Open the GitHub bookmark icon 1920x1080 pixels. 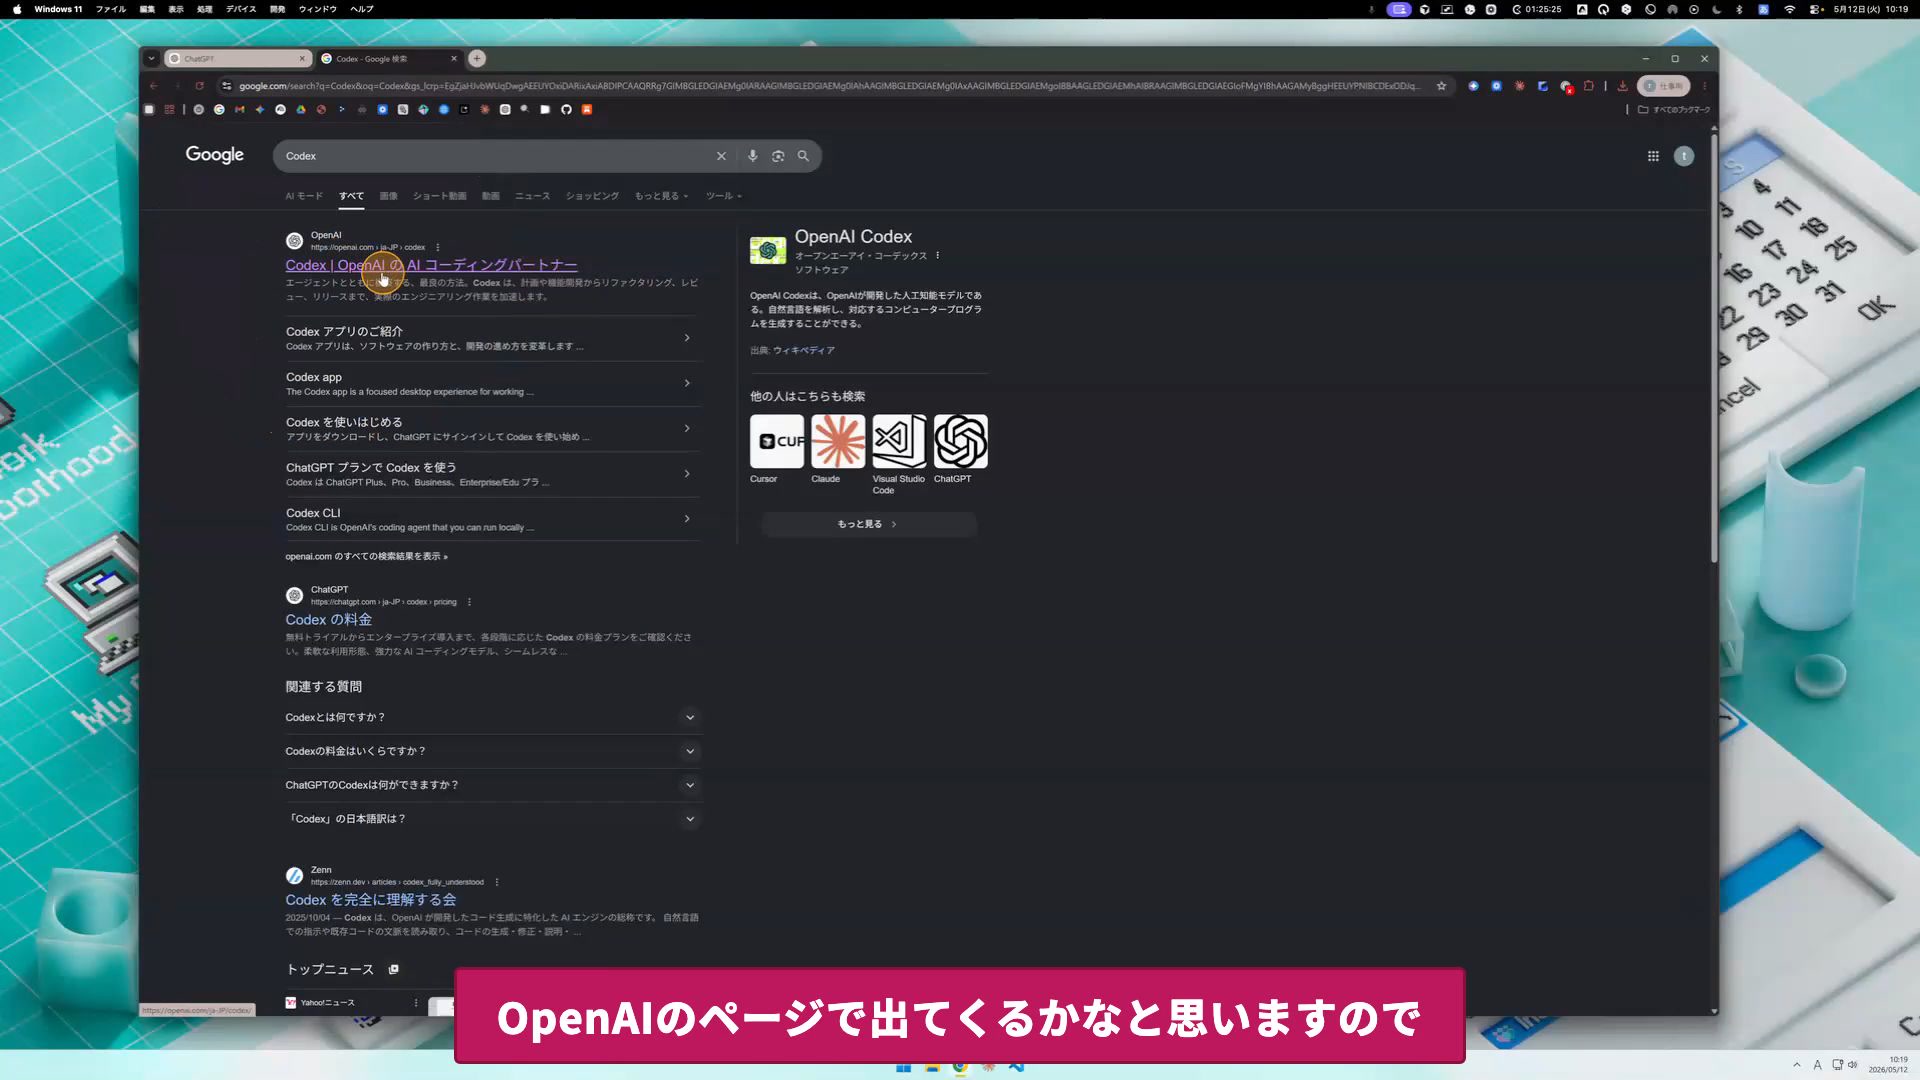click(566, 110)
